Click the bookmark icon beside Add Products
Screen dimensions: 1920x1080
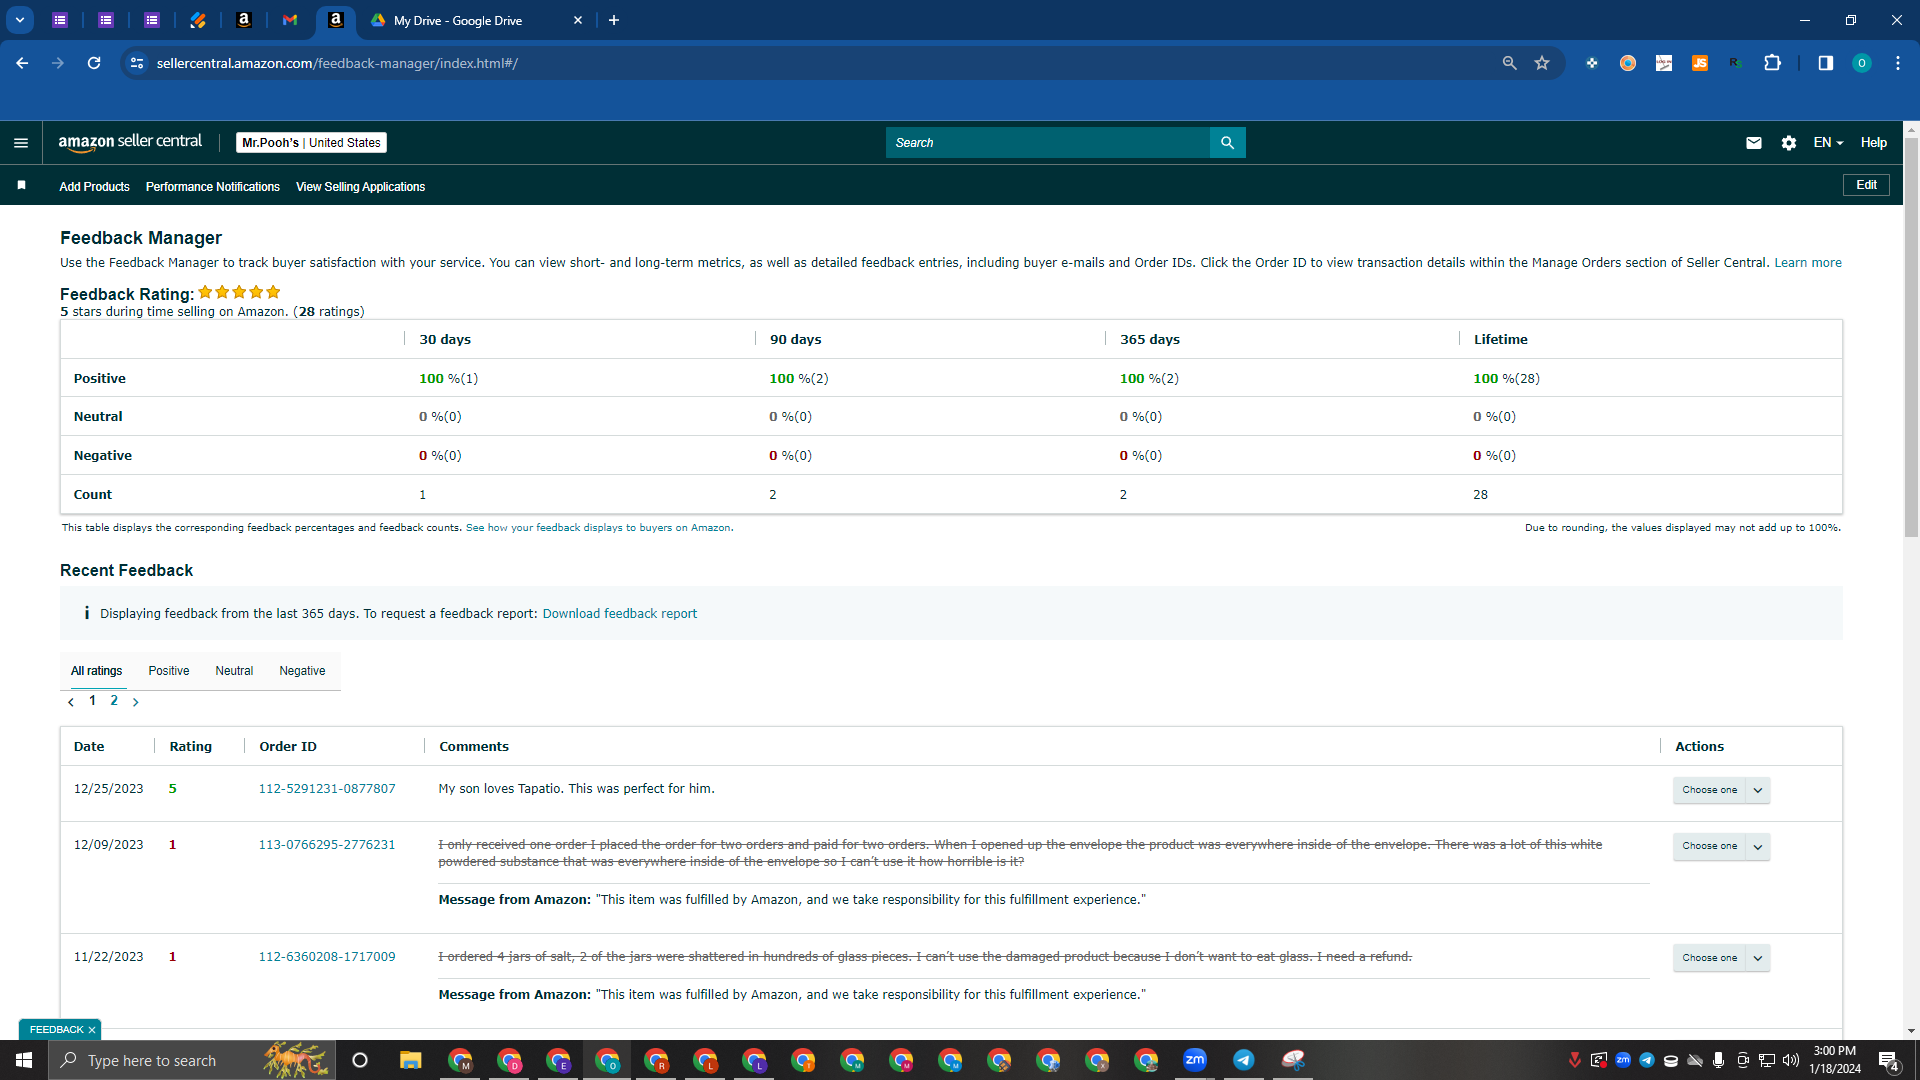pos(21,186)
